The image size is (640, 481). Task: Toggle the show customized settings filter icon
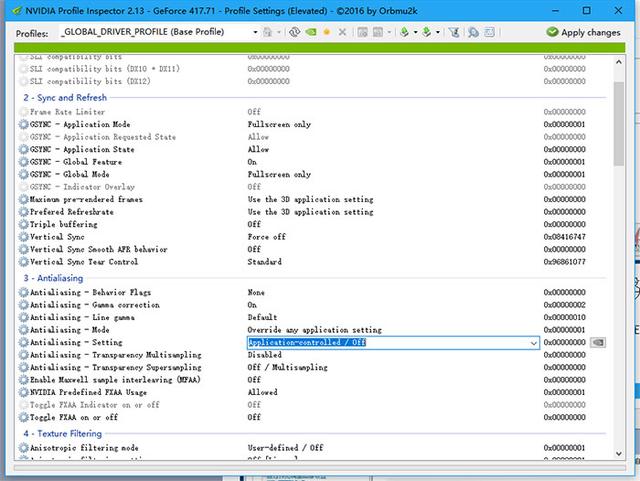(454, 32)
